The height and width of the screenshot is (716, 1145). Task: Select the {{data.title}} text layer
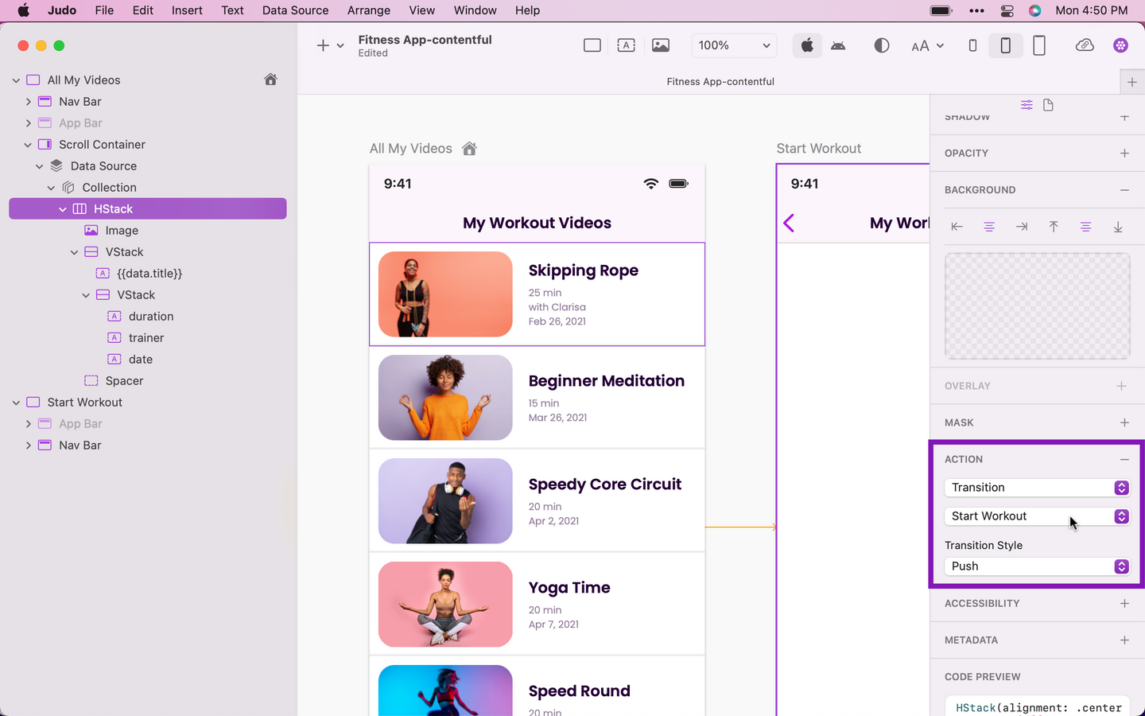tap(149, 273)
